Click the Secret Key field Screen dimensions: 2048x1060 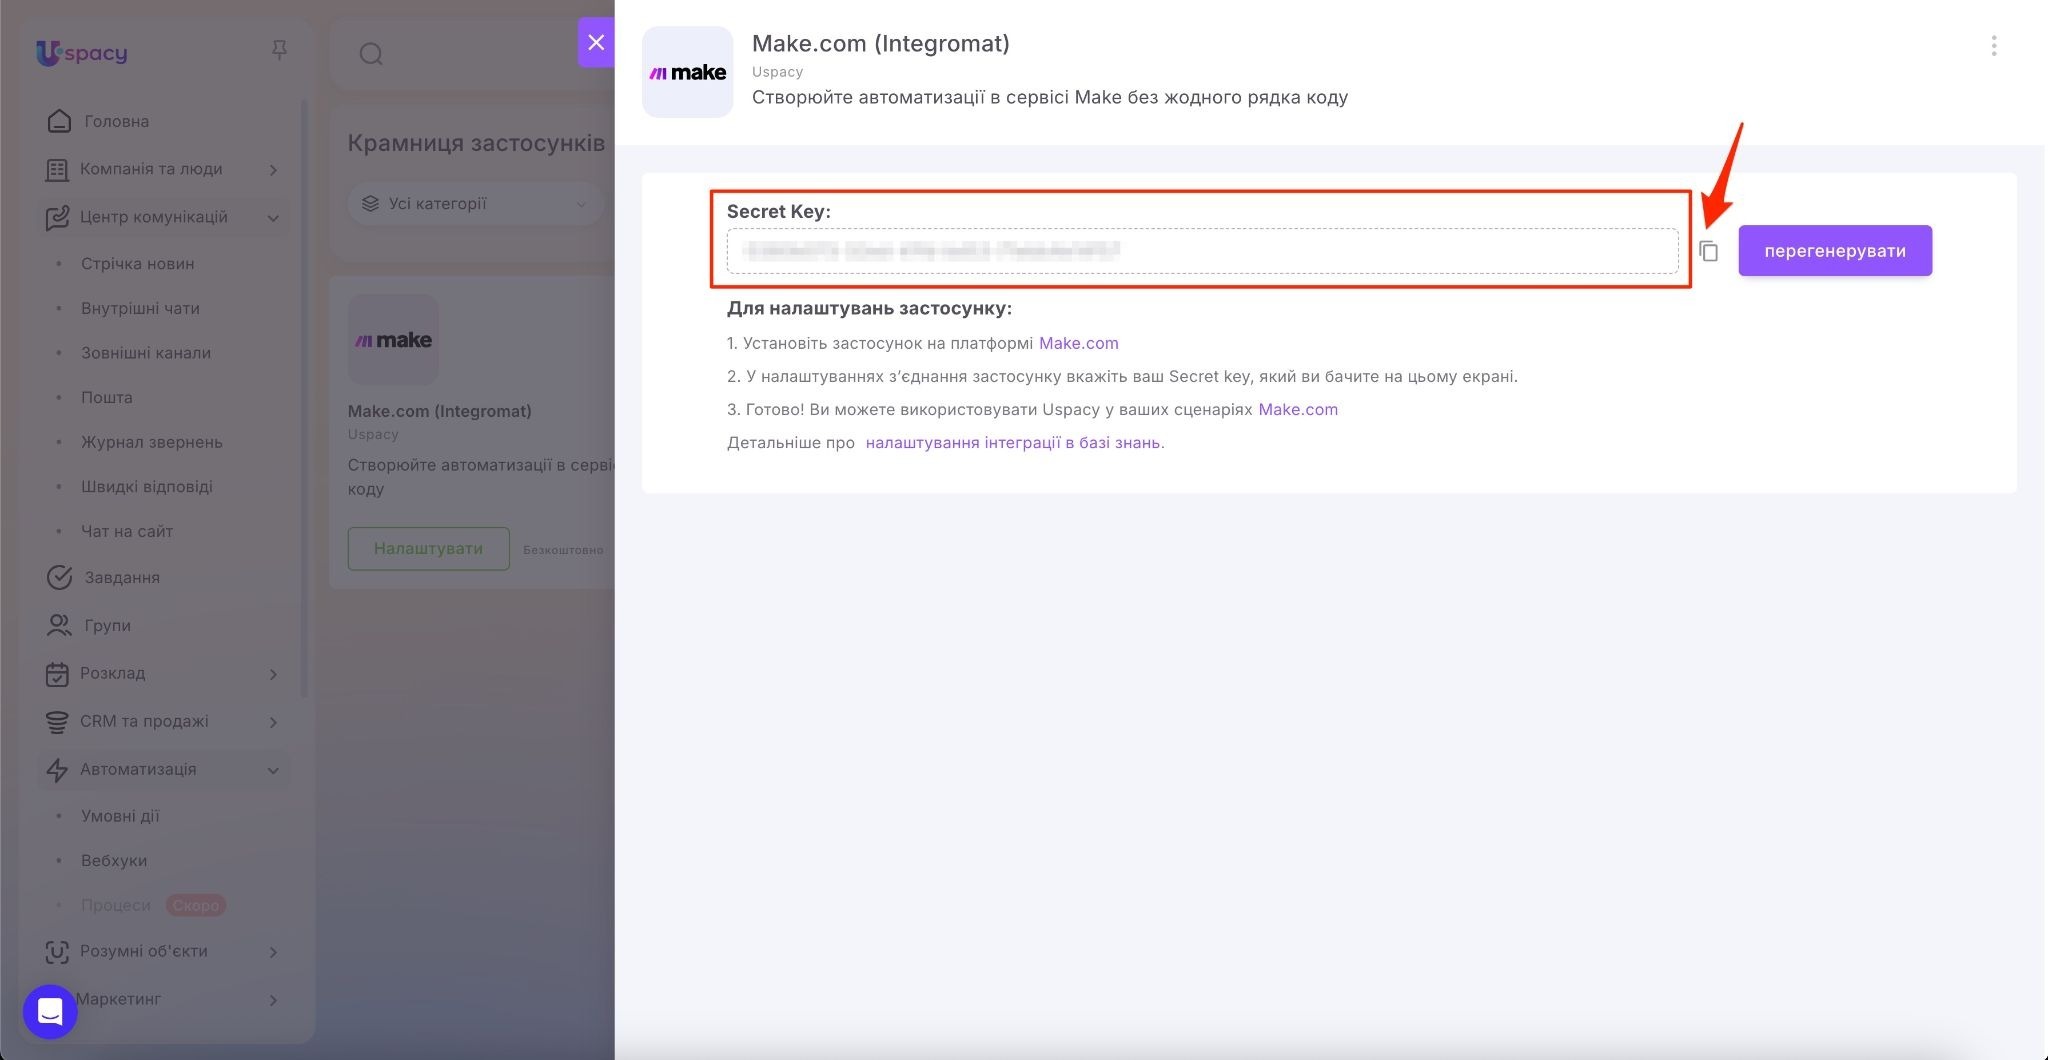tap(1201, 251)
